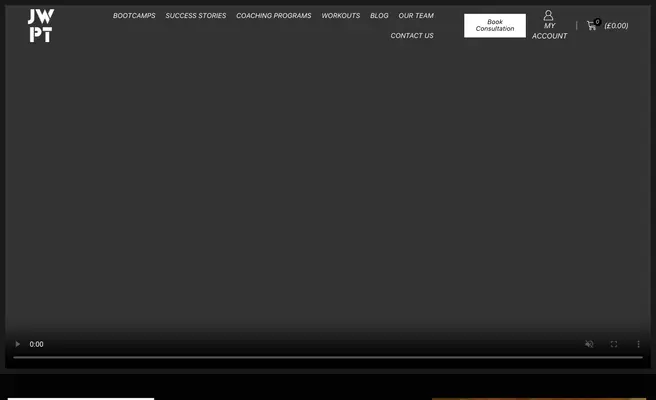The width and height of the screenshot is (656, 400).
Task: Click the (£0.00) cart total
Action: pos(616,26)
